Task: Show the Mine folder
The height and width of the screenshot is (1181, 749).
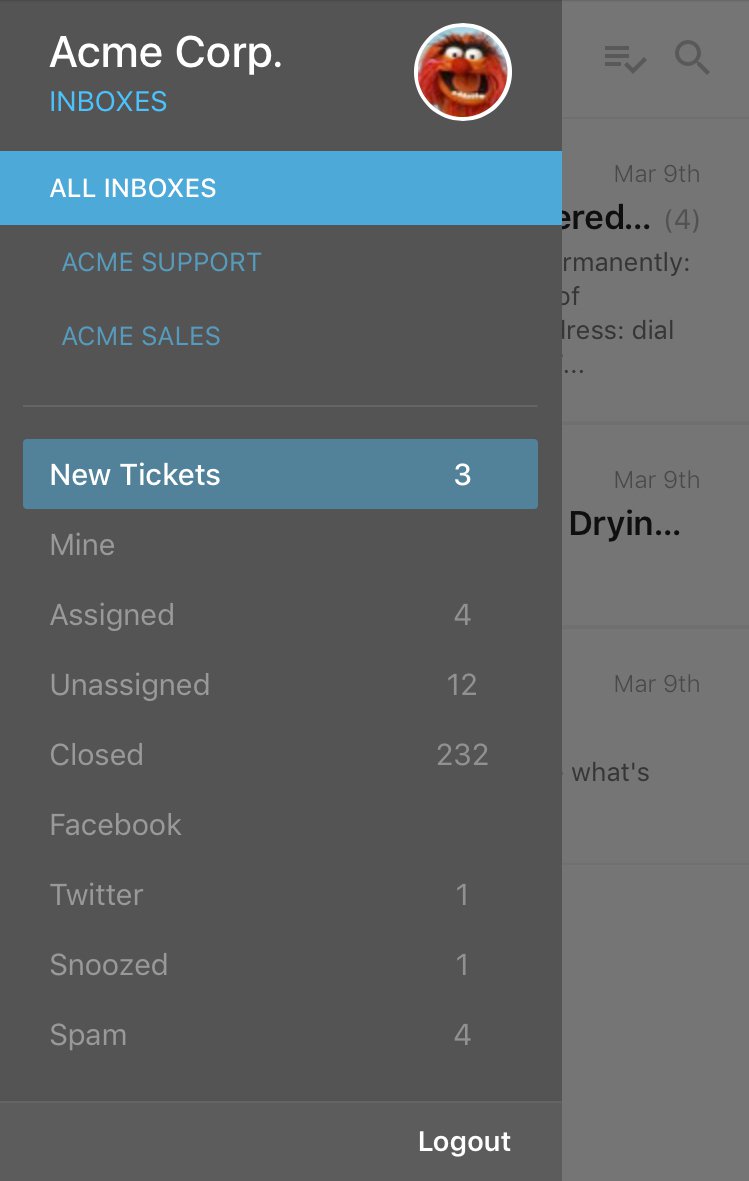Action: pyautogui.click(x=280, y=545)
